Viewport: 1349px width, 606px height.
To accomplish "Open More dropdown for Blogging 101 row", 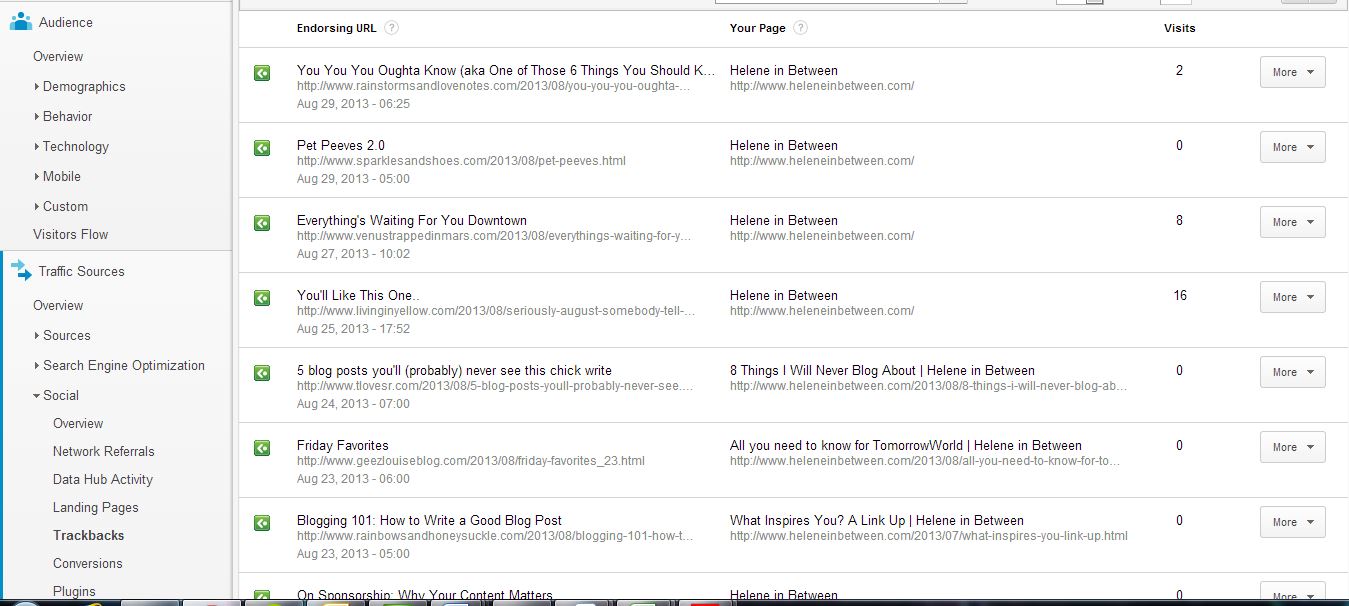I will [1292, 522].
